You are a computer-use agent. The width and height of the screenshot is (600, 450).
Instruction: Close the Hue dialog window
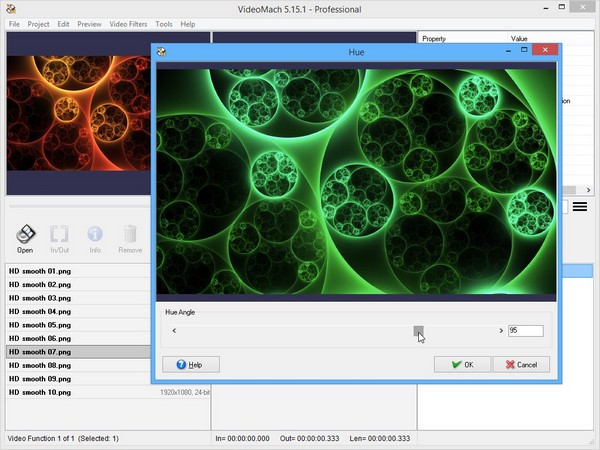[543, 49]
